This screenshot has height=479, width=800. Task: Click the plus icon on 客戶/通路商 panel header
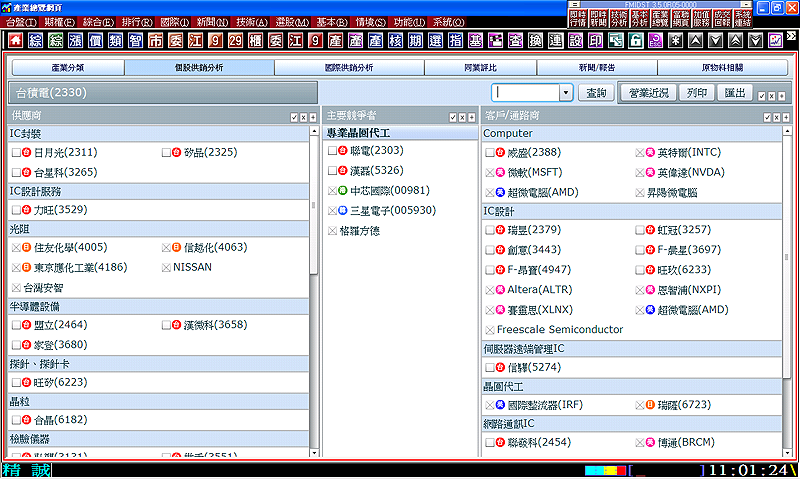tap(786, 117)
